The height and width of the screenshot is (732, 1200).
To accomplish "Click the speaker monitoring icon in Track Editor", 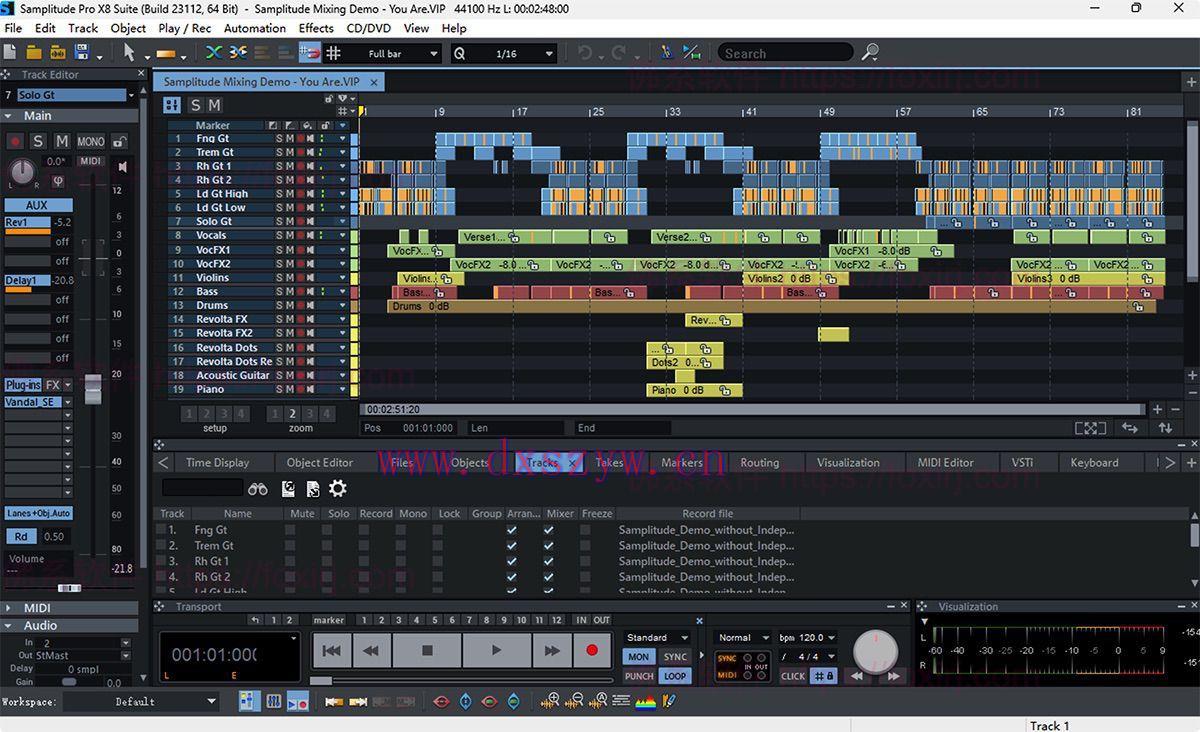I will [122, 166].
